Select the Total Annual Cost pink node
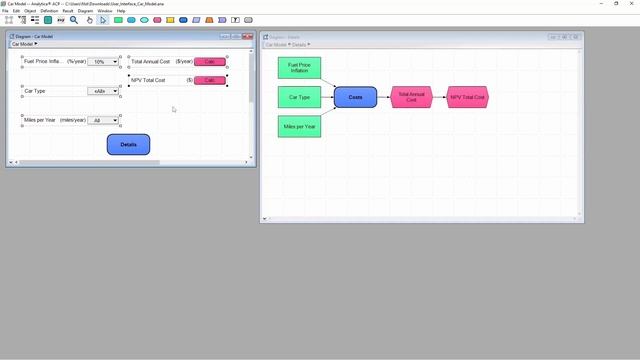 (411, 97)
